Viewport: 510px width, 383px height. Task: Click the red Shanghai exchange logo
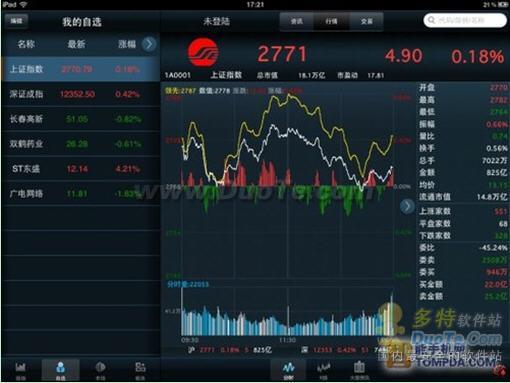(203, 53)
